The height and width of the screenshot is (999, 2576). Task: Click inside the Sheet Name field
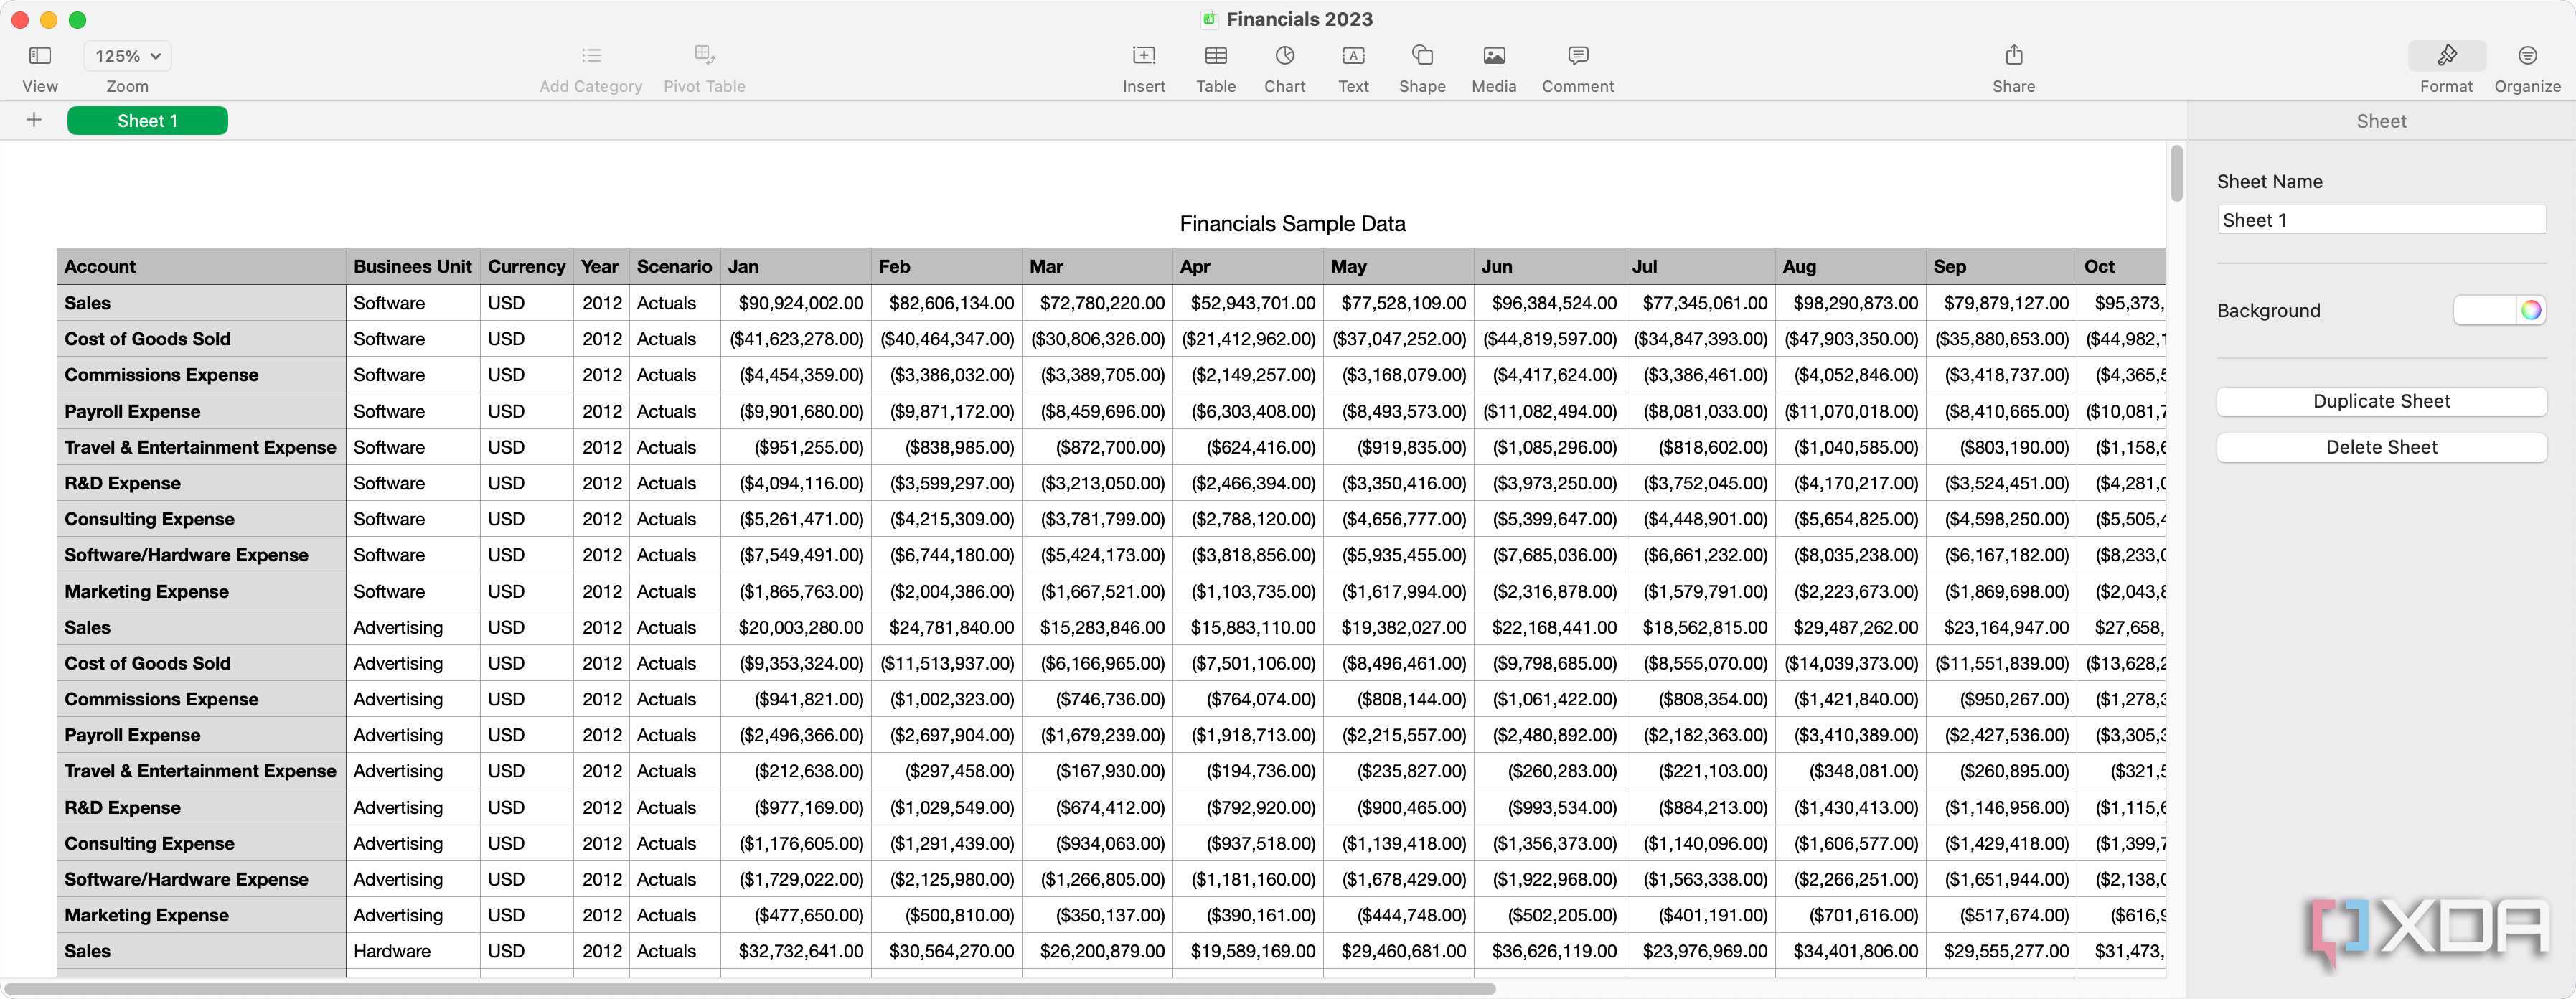point(2382,219)
